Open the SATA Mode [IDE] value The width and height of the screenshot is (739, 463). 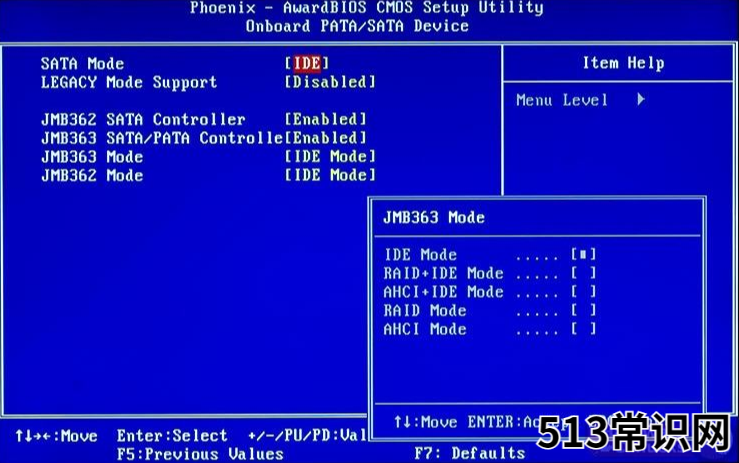307,63
